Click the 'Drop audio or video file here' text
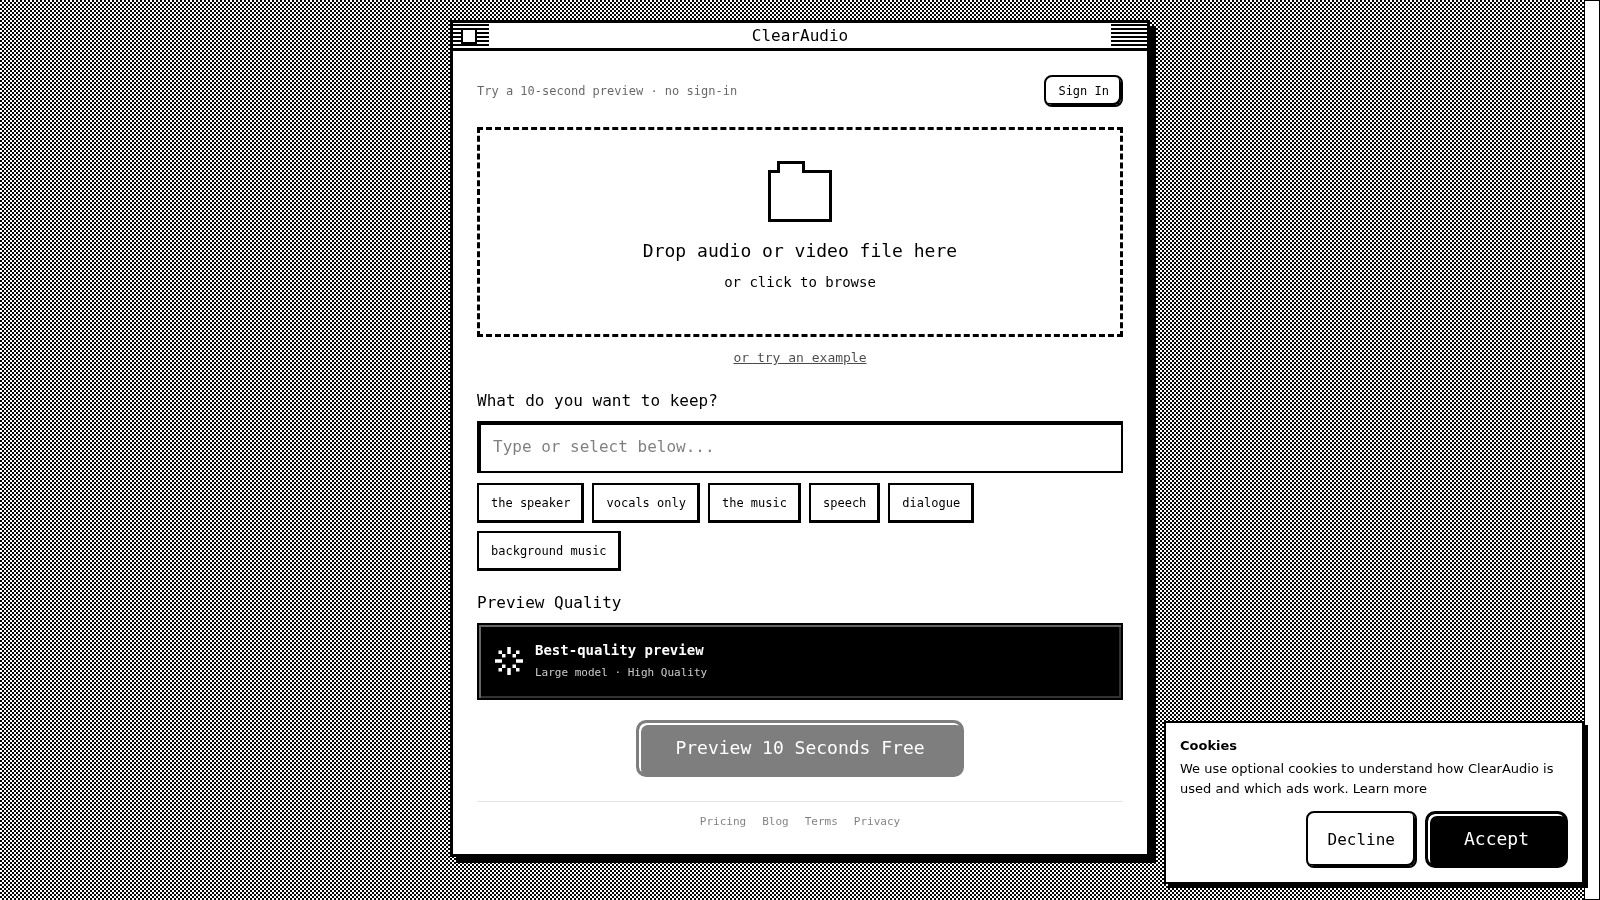The height and width of the screenshot is (900, 1600). click(x=800, y=251)
